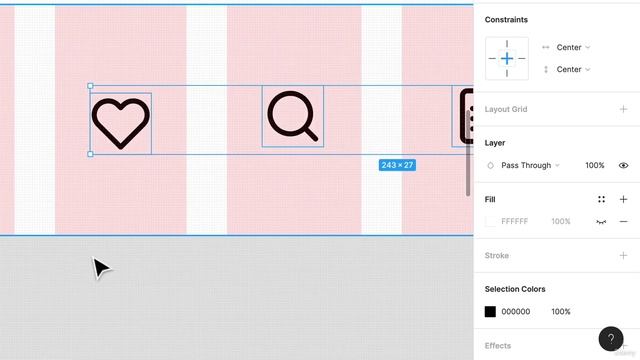Click the canvas vertical scrollbar
The height and width of the screenshot is (360, 640).
coord(468,153)
